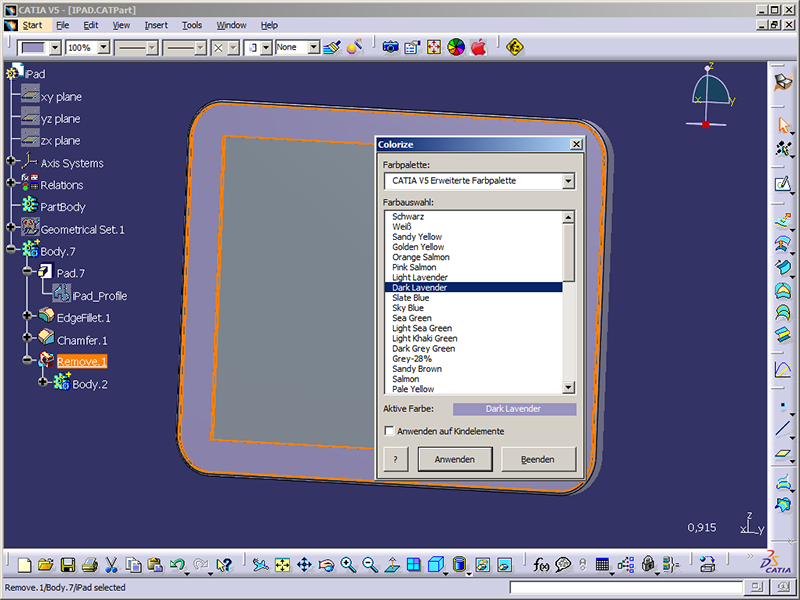Open the fill color dropdown in toolbar
Screen dimensions: 800x600
[55, 48]
